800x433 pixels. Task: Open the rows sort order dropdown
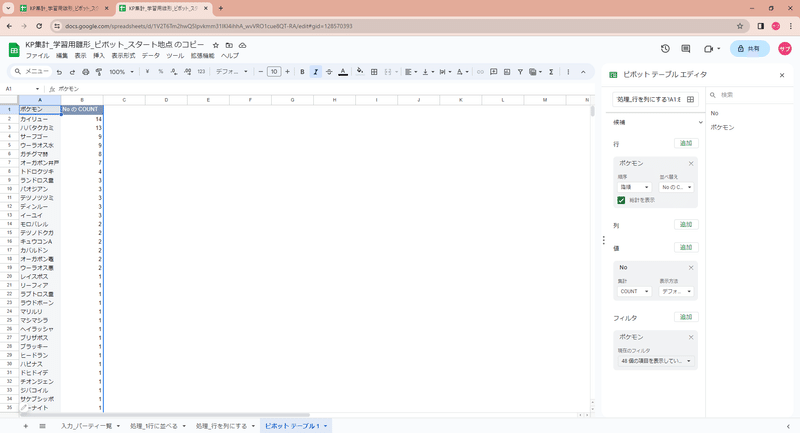[634, 187]
